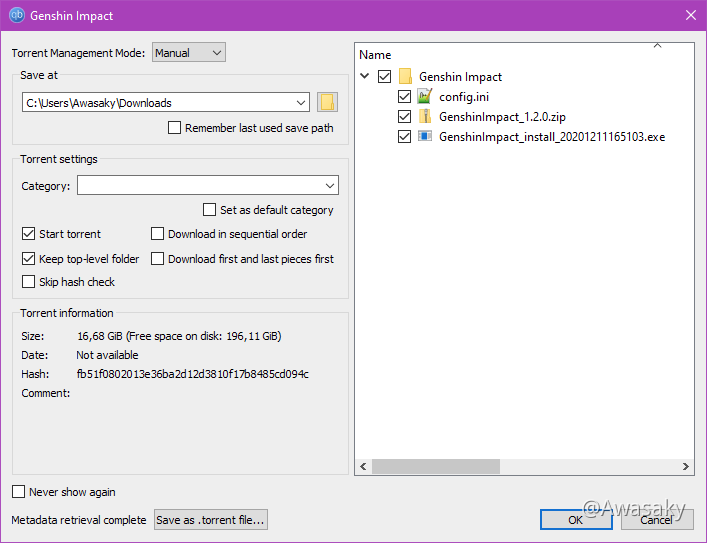The height and width of the screenshot is (543, 707).
Task: Select GenshinImpact_install_20201211165103.exe name
Action: coord(552,137)
